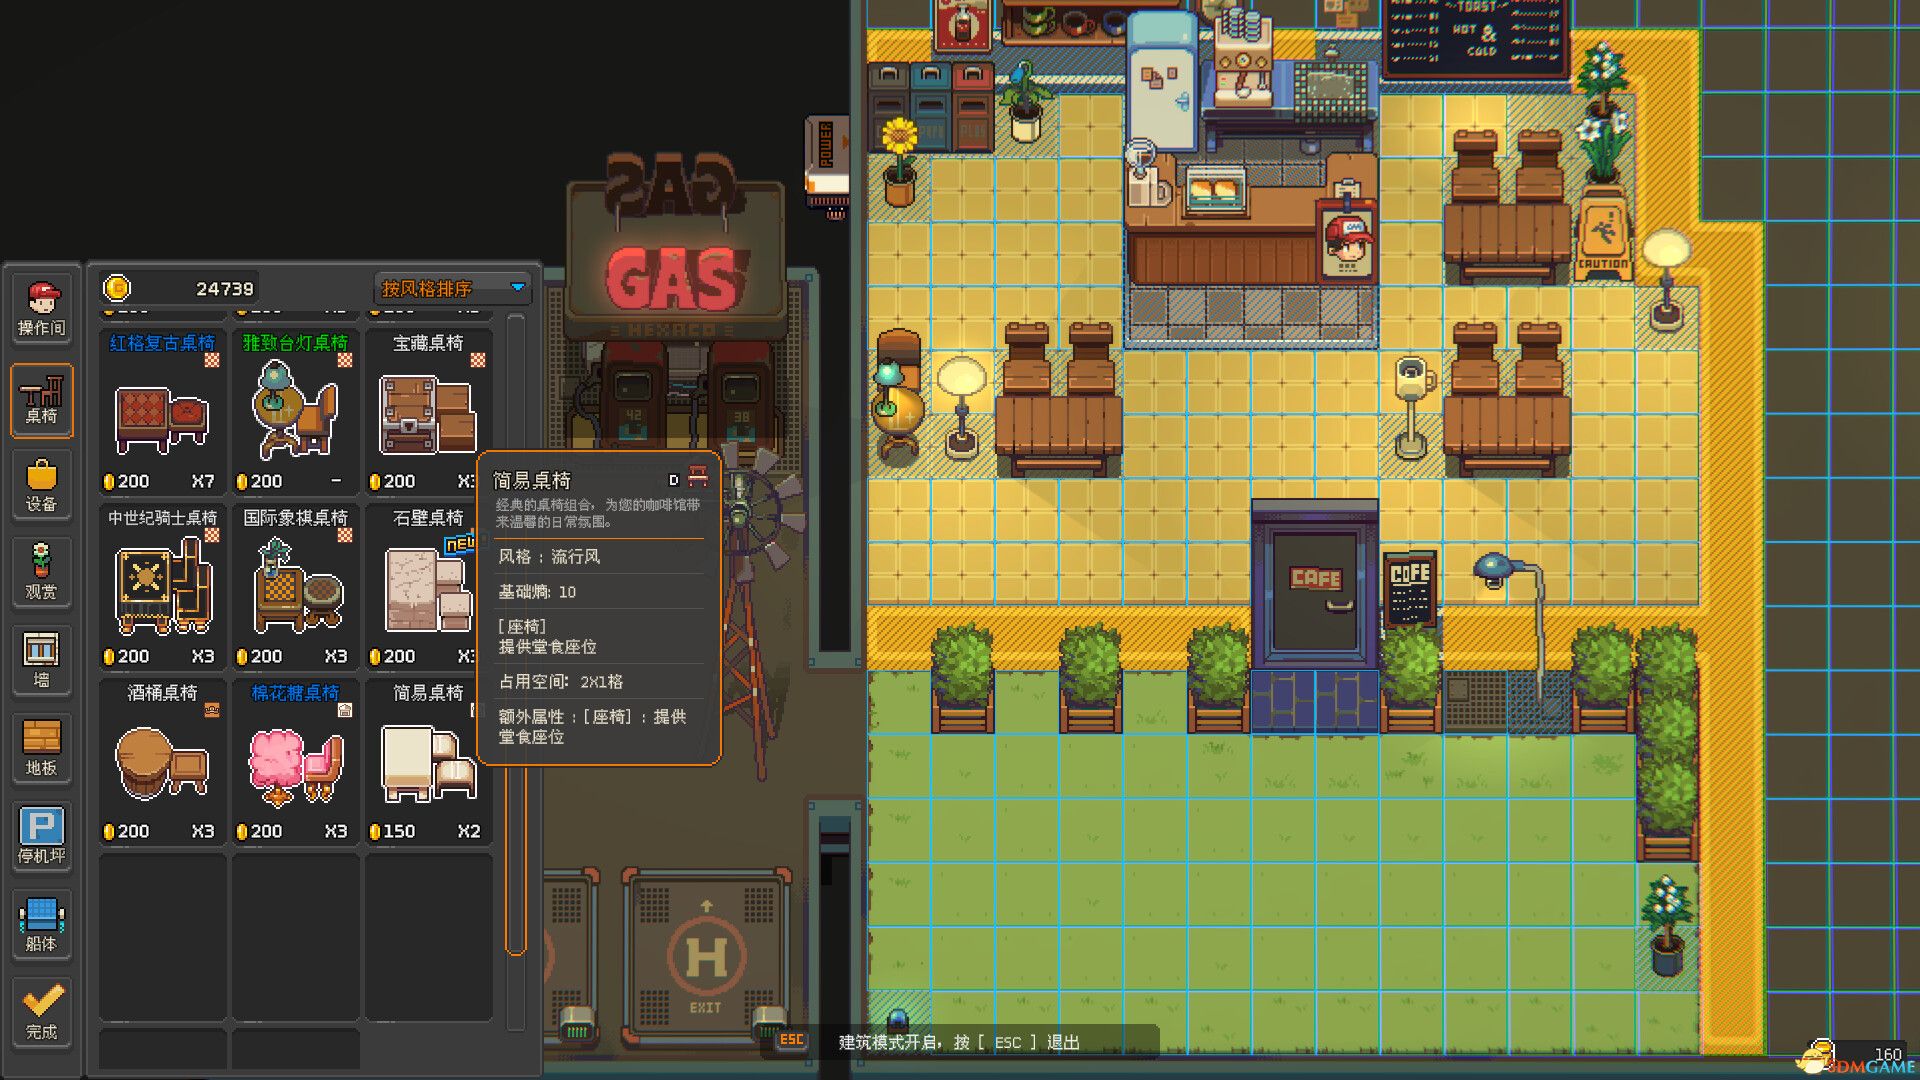Select the 国际象棋桌椅 chess table item
Screen dimensions: 1920x1080
295,585
